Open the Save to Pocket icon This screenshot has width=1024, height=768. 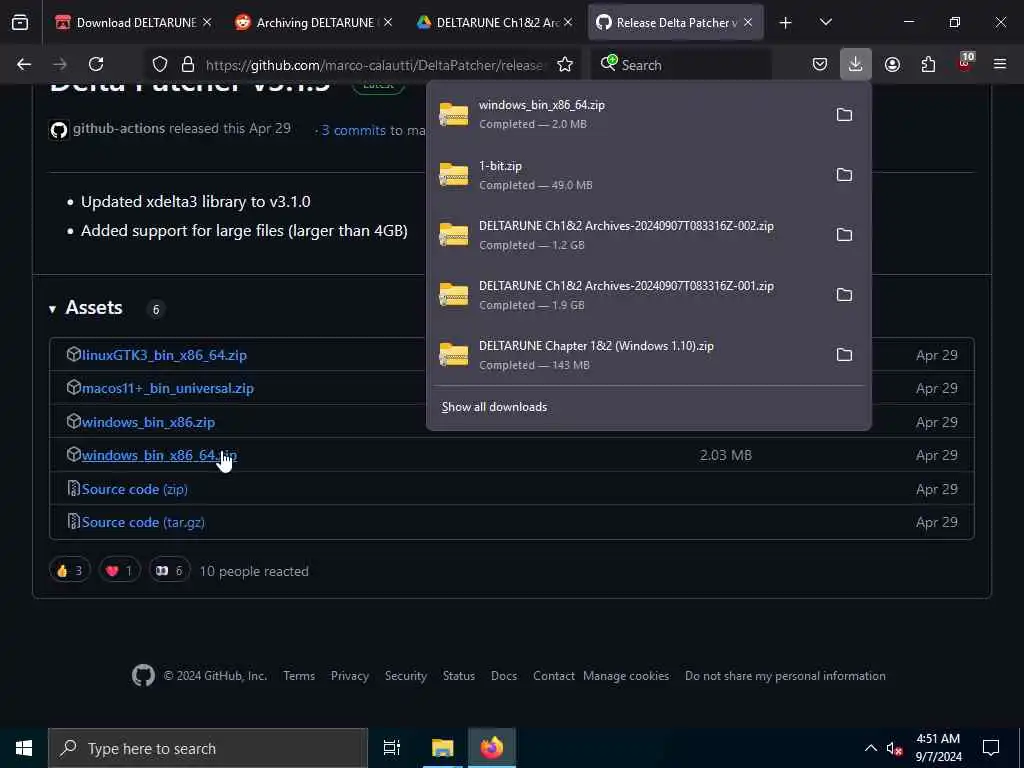point(820,65)
